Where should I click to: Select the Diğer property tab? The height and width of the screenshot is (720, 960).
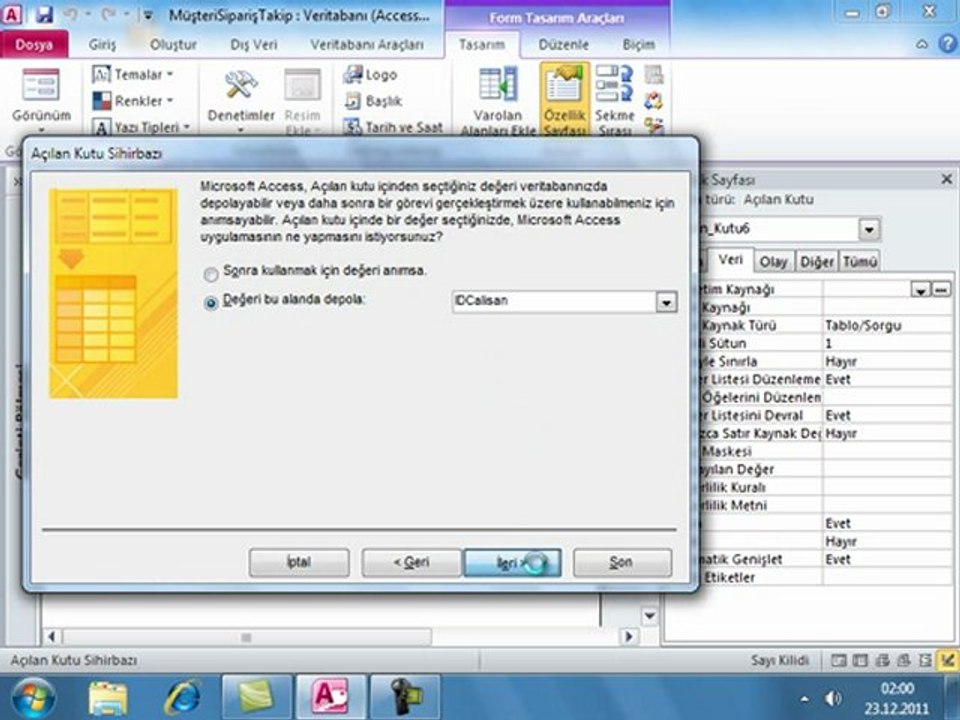(x=817, y=261)
